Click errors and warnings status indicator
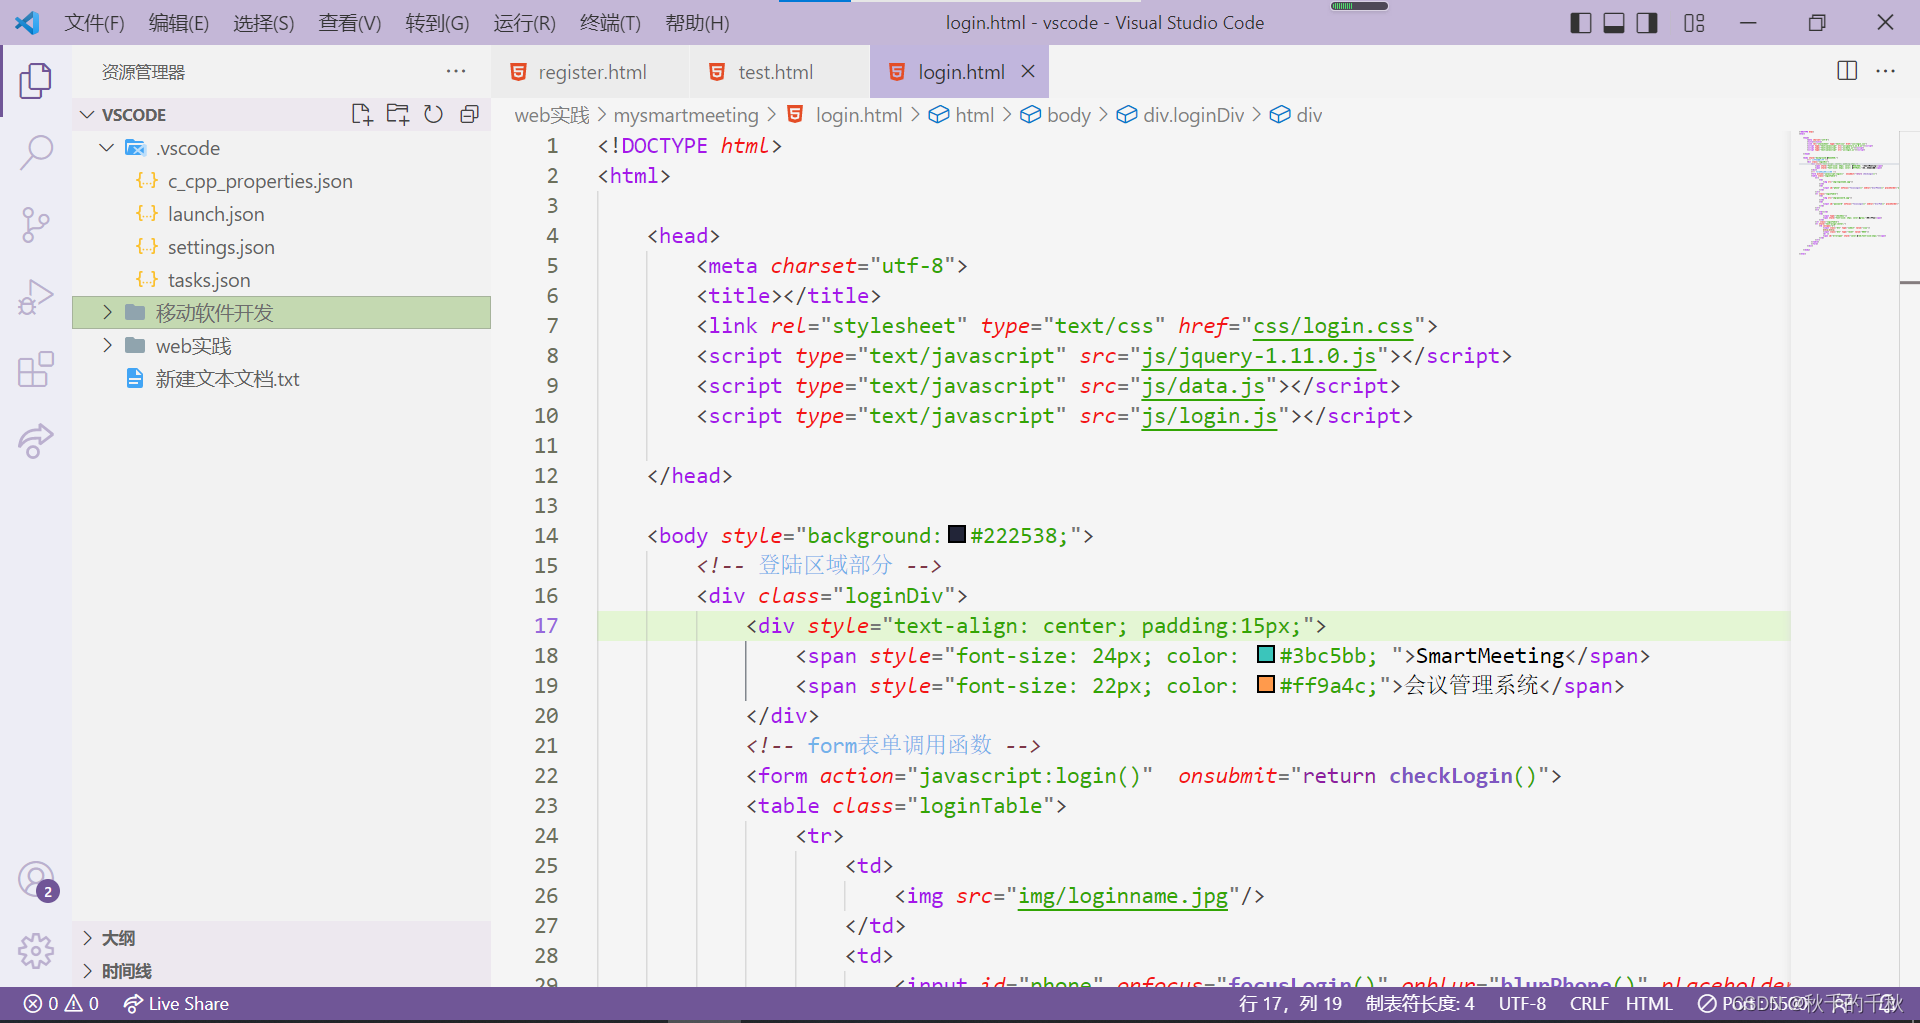 [61, 1004]
